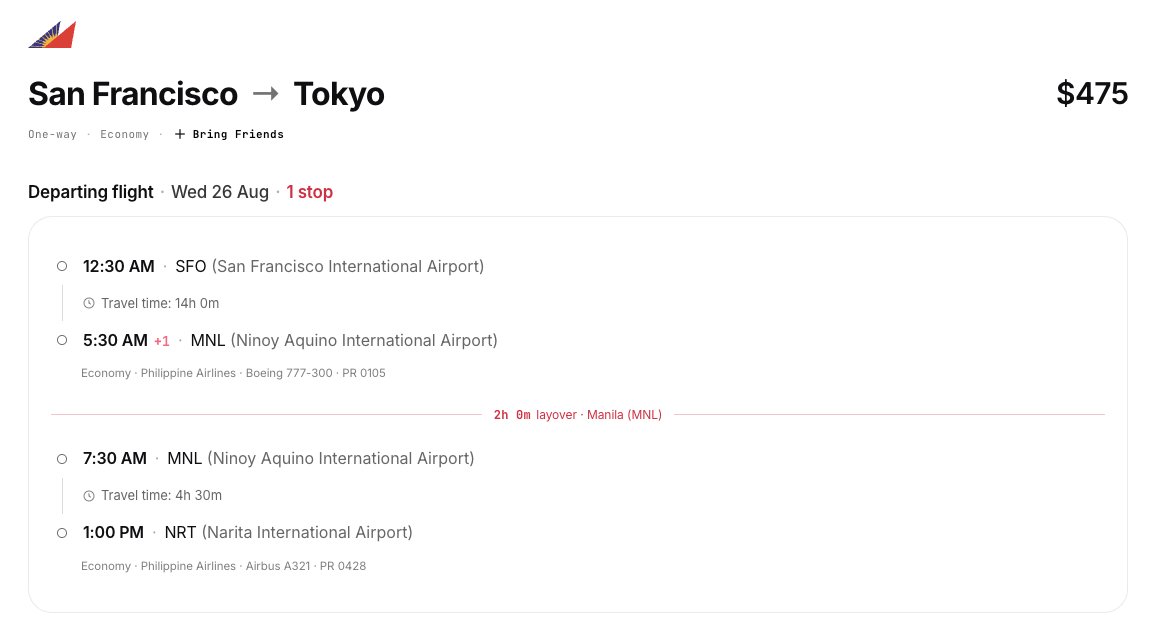Click the Airbus A321 aircraft text

(x=278, y=566)
